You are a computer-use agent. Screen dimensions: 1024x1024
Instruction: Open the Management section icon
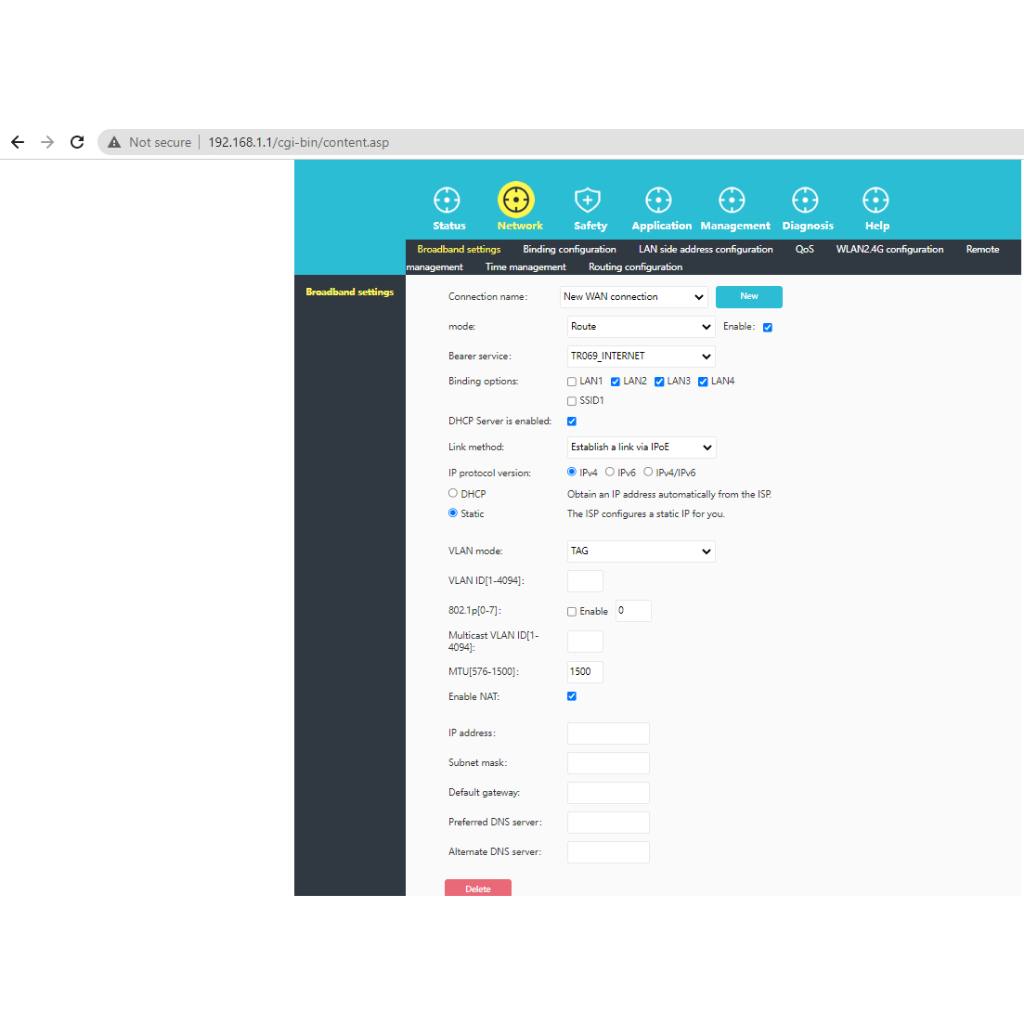coord(731,200)
